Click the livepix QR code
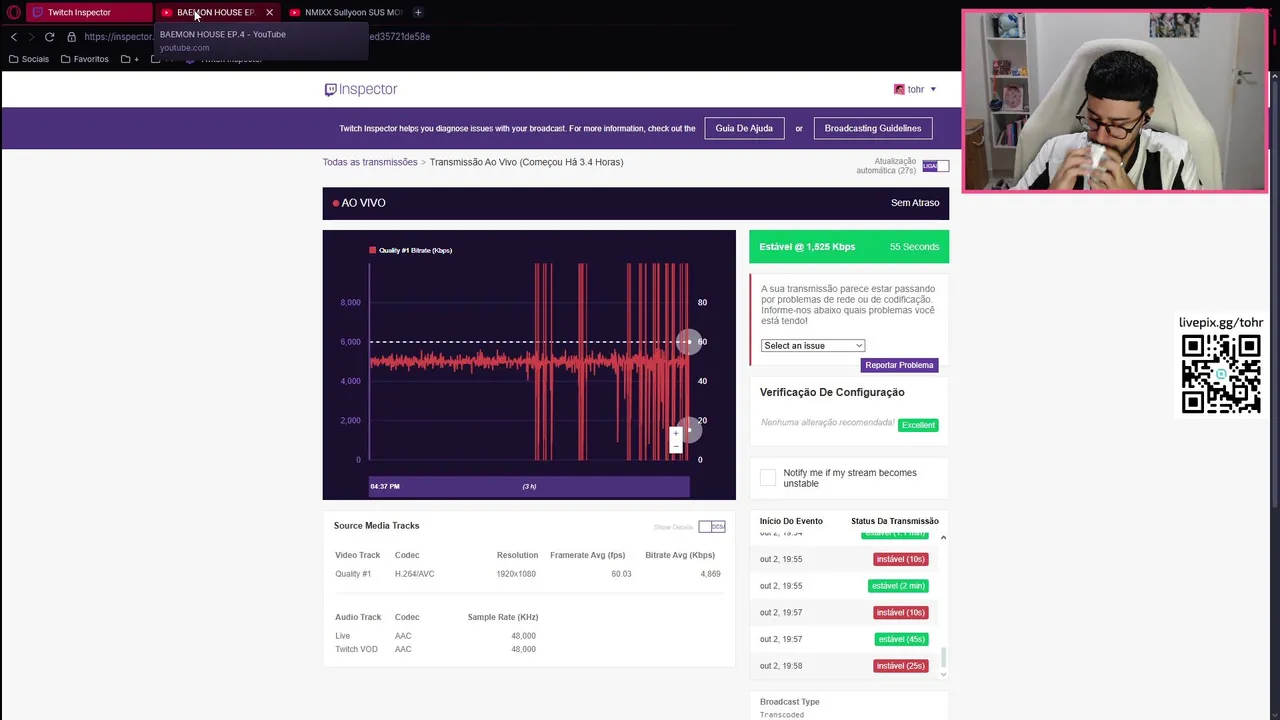 [x=1221, y=374]
